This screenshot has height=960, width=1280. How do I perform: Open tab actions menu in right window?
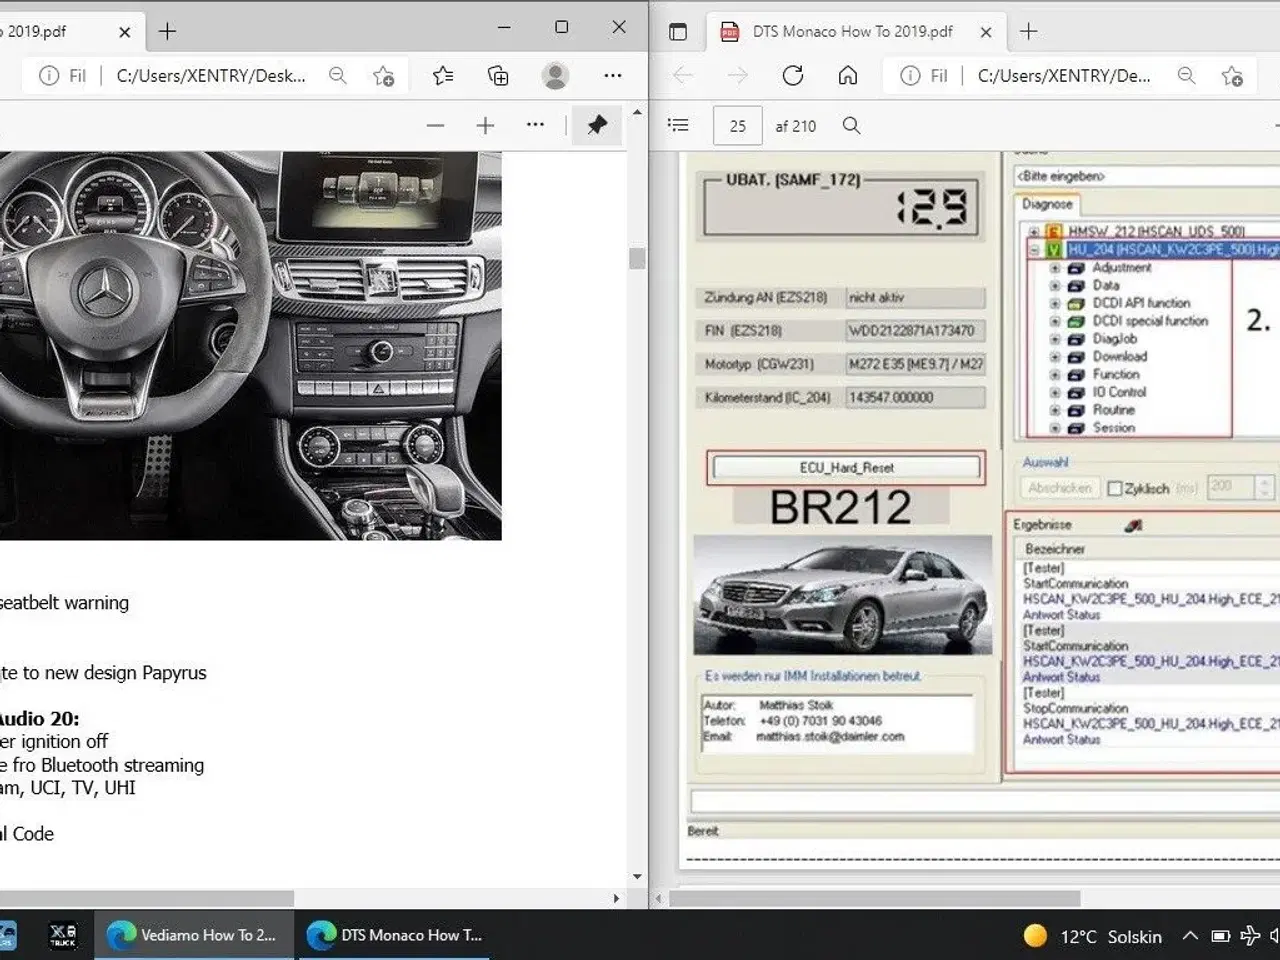point(678,32)
